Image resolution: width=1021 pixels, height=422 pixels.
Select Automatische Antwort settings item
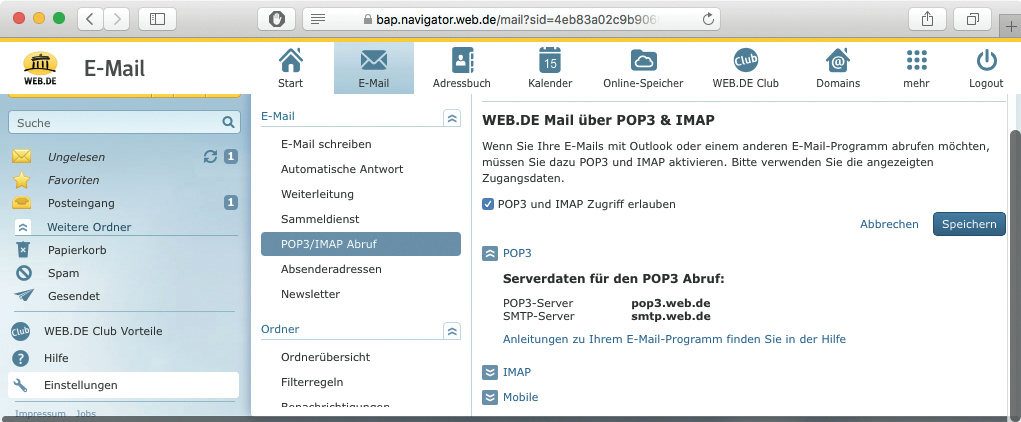342,169
